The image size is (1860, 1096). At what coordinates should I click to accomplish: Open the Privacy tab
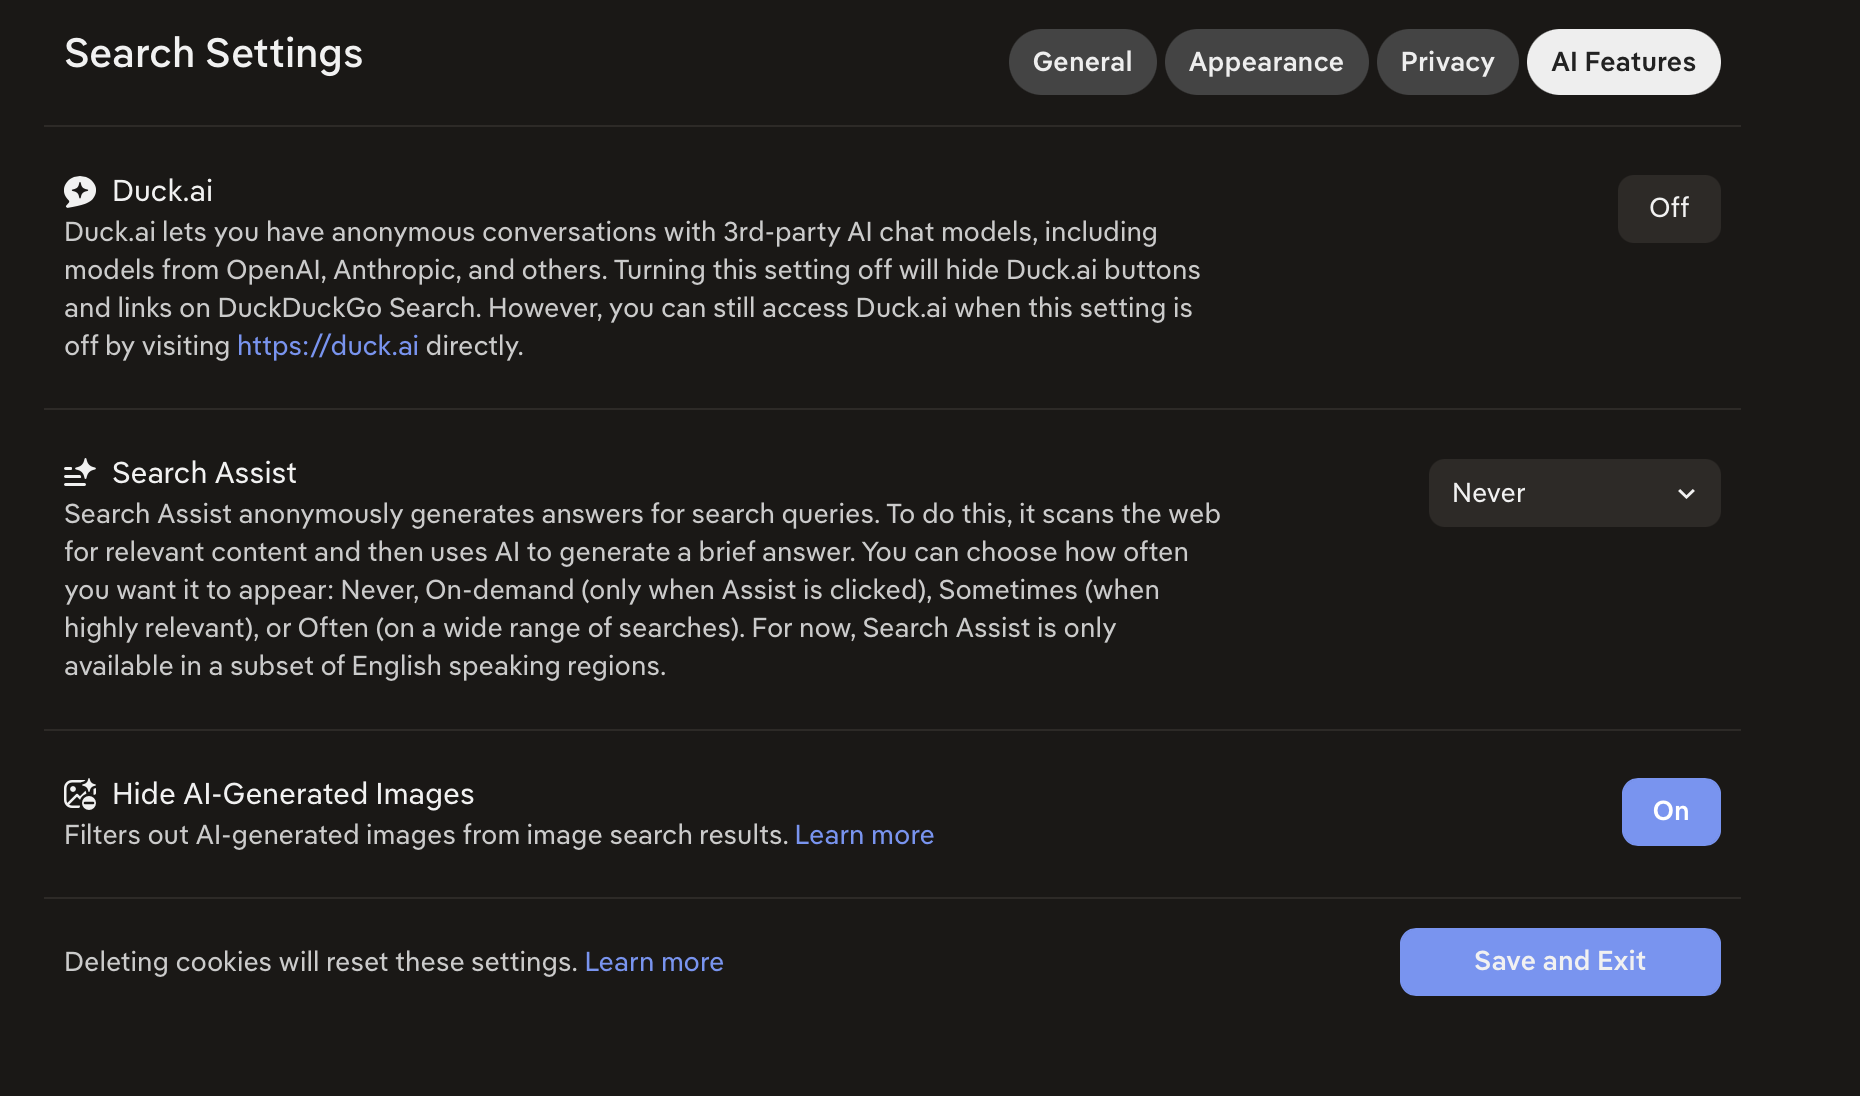1447,62
